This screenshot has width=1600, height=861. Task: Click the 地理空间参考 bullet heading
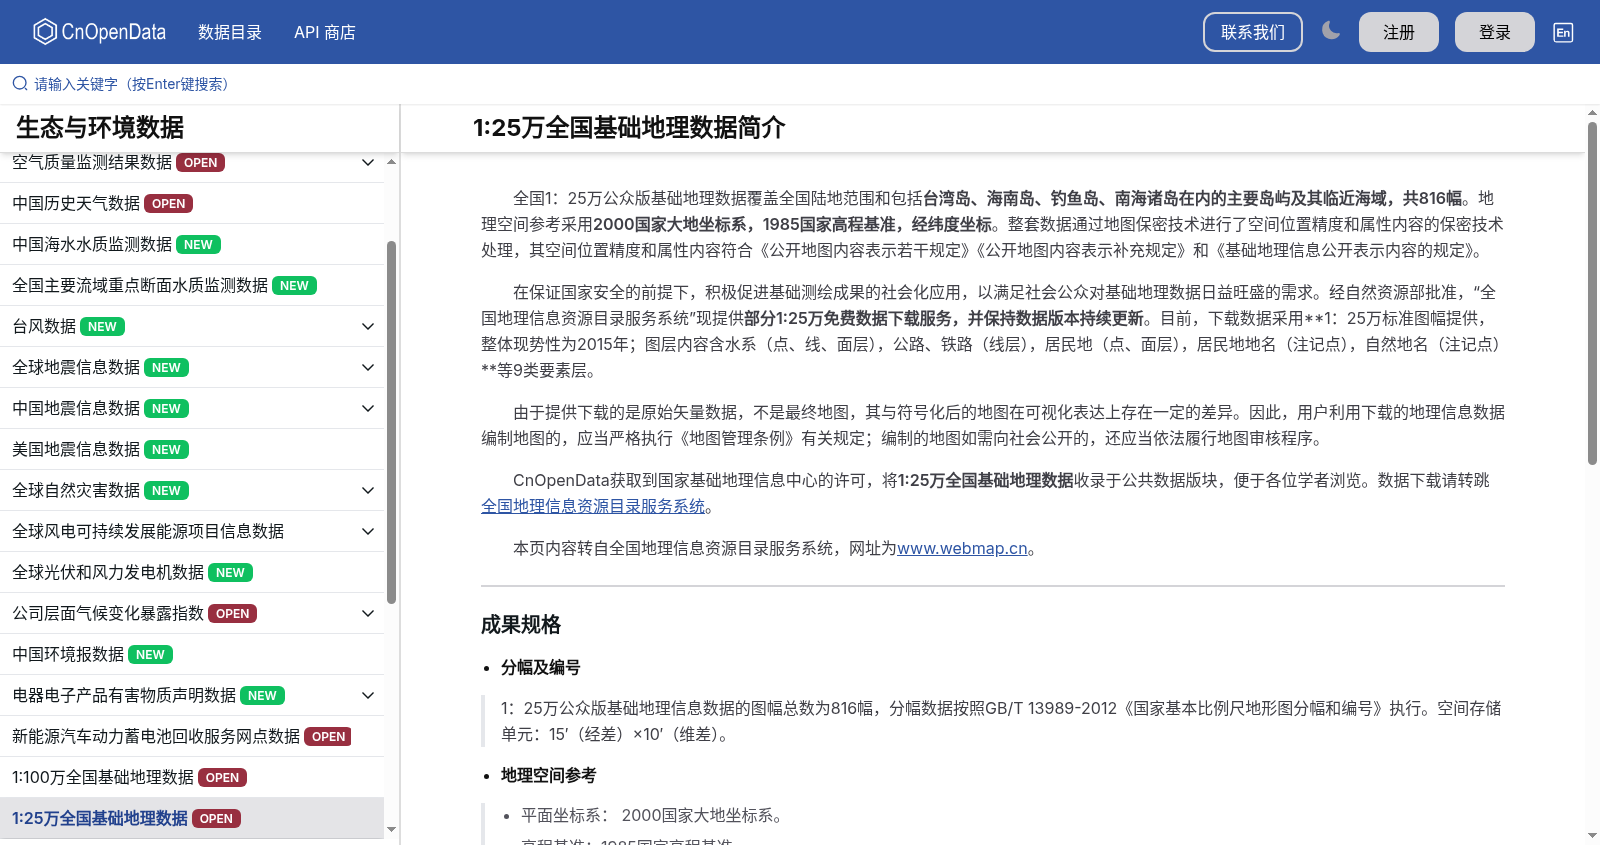[549, 775]
